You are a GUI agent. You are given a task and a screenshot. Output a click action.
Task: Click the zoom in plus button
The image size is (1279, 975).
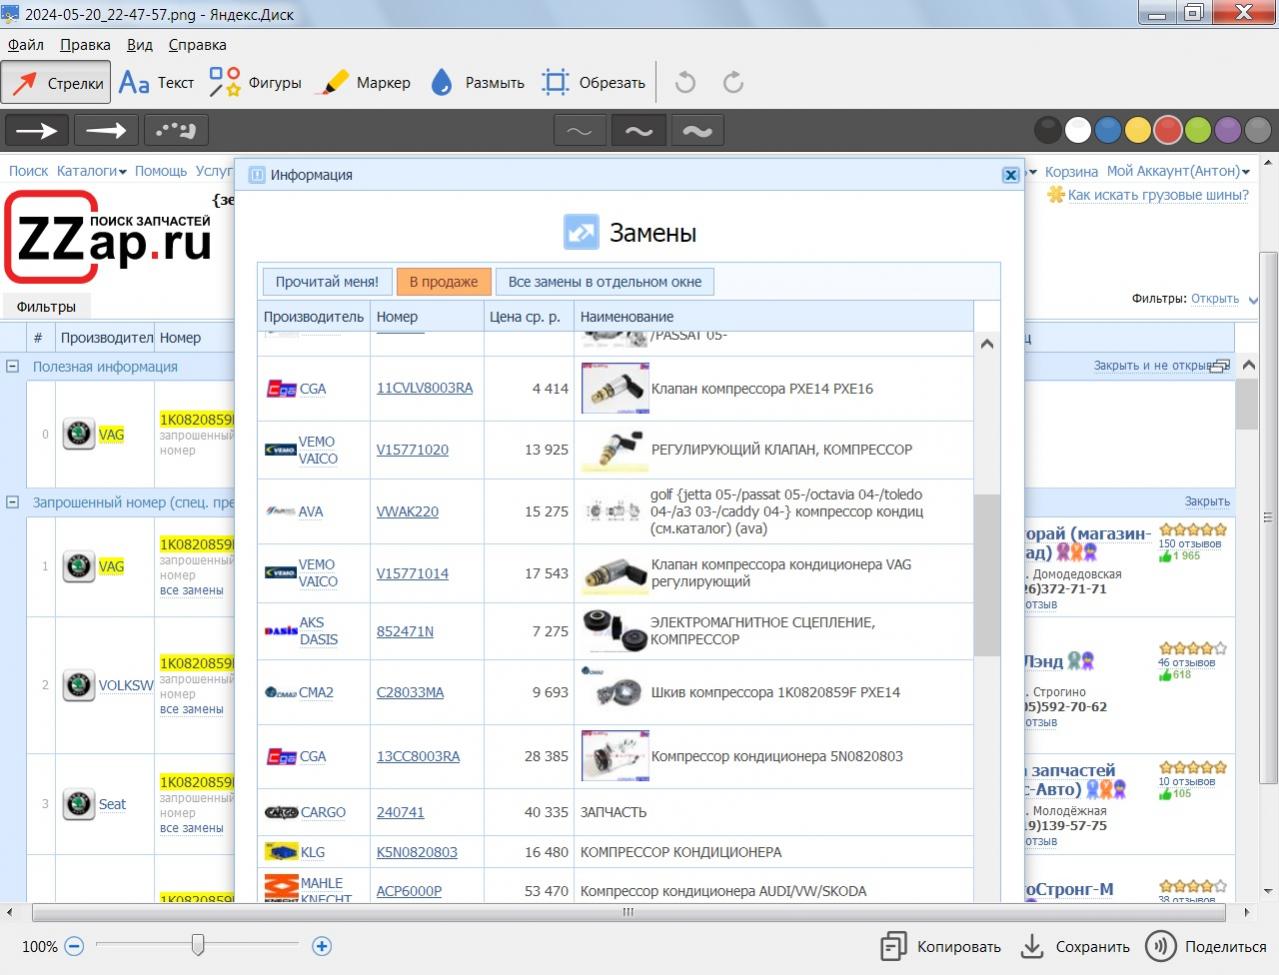click(x=322, y=946)
